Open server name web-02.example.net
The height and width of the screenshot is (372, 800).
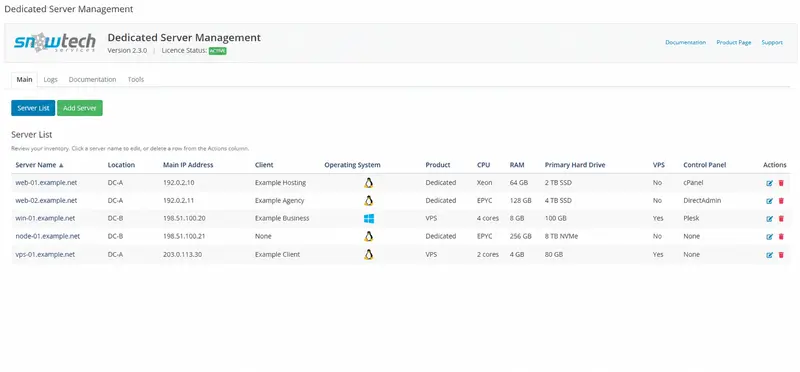coord(46,201)
